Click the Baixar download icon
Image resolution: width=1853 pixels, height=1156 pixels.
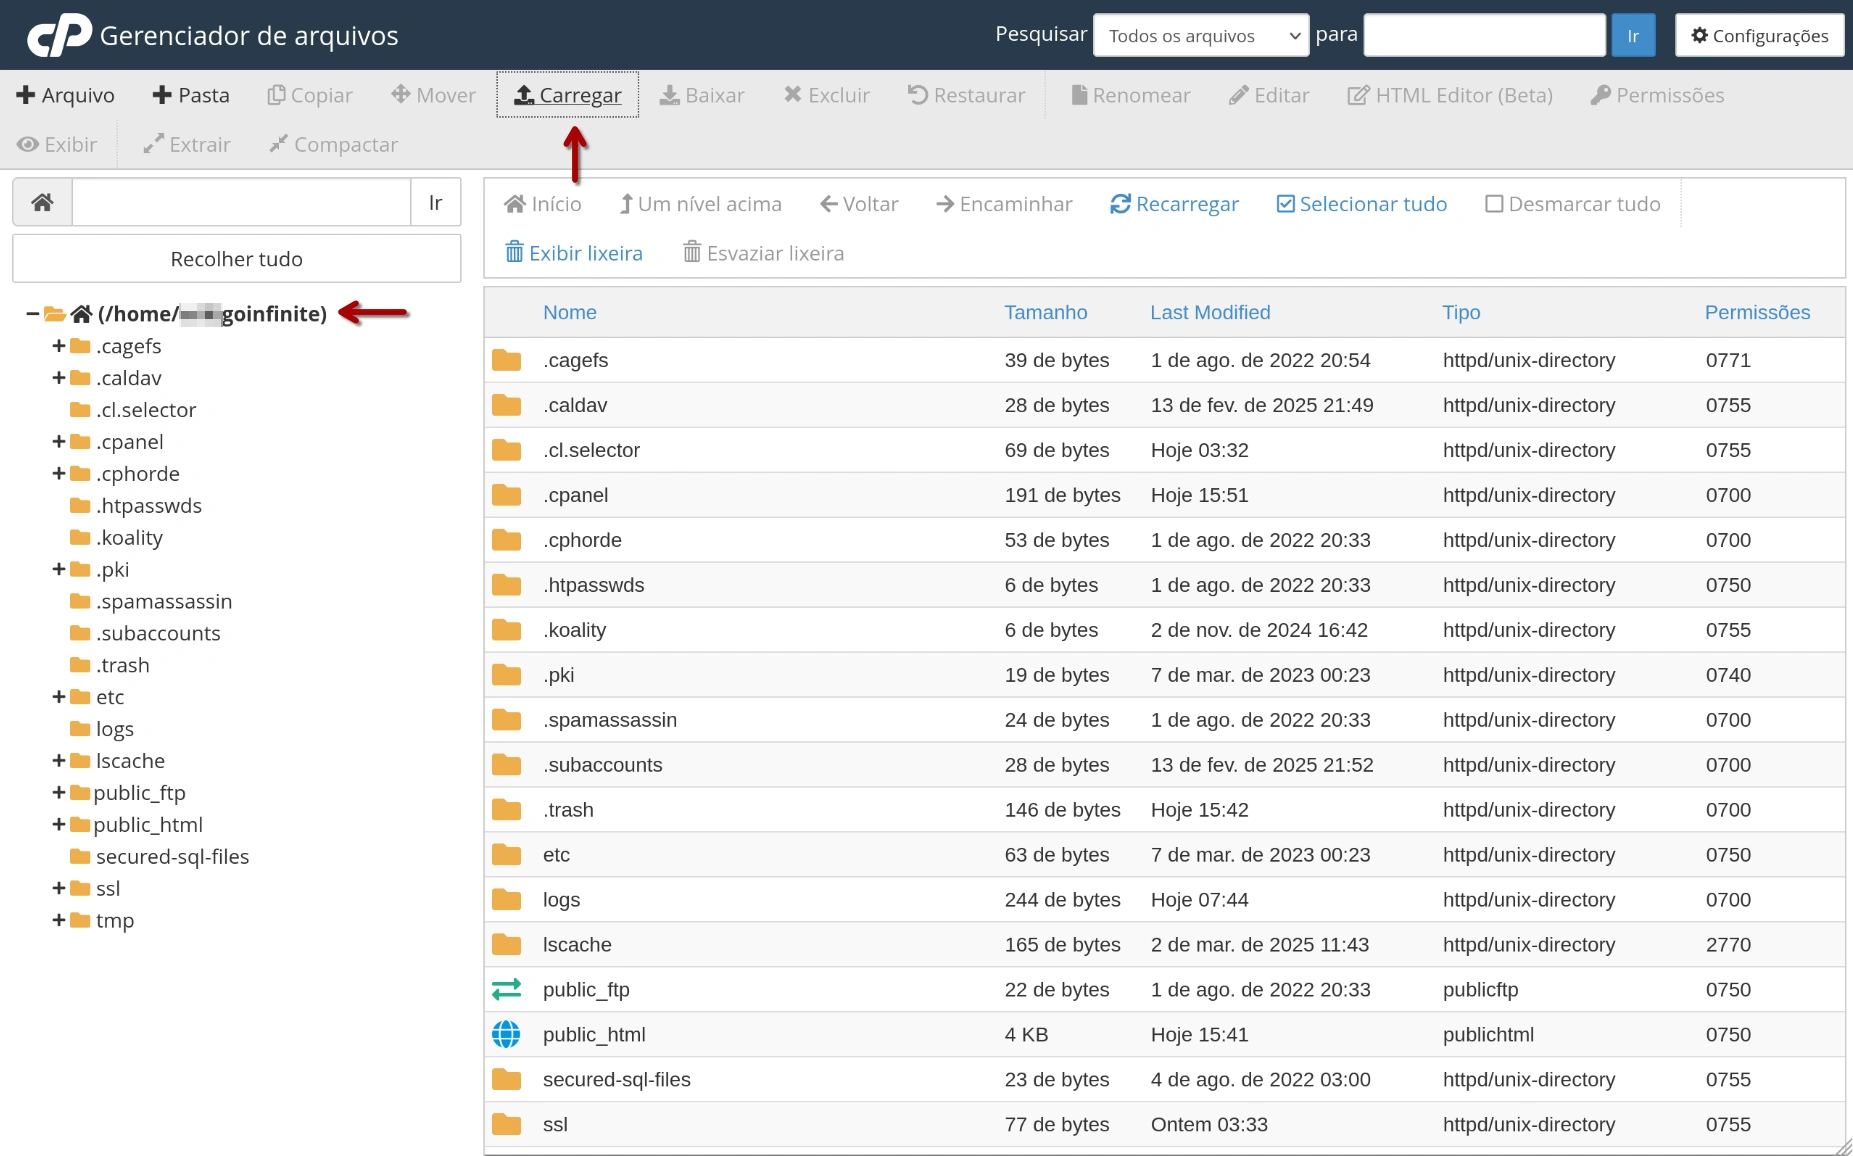(x=667, y=94)
